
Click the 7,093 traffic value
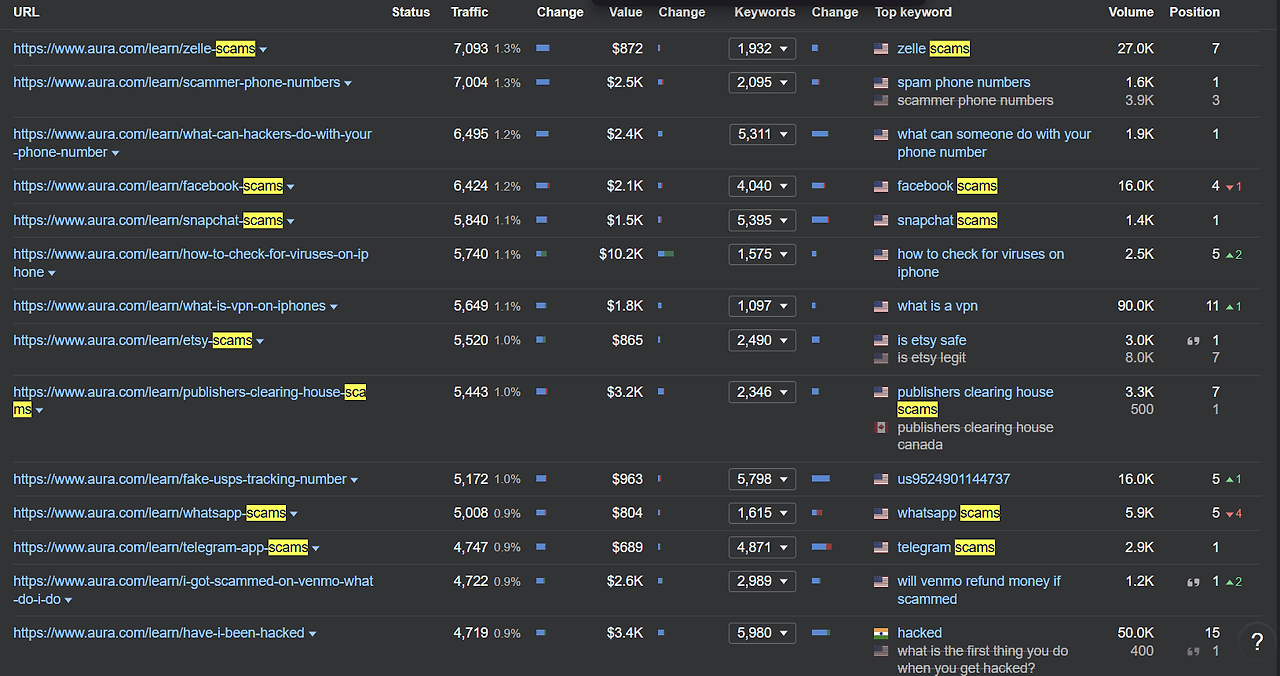click(x=470, y=48)
